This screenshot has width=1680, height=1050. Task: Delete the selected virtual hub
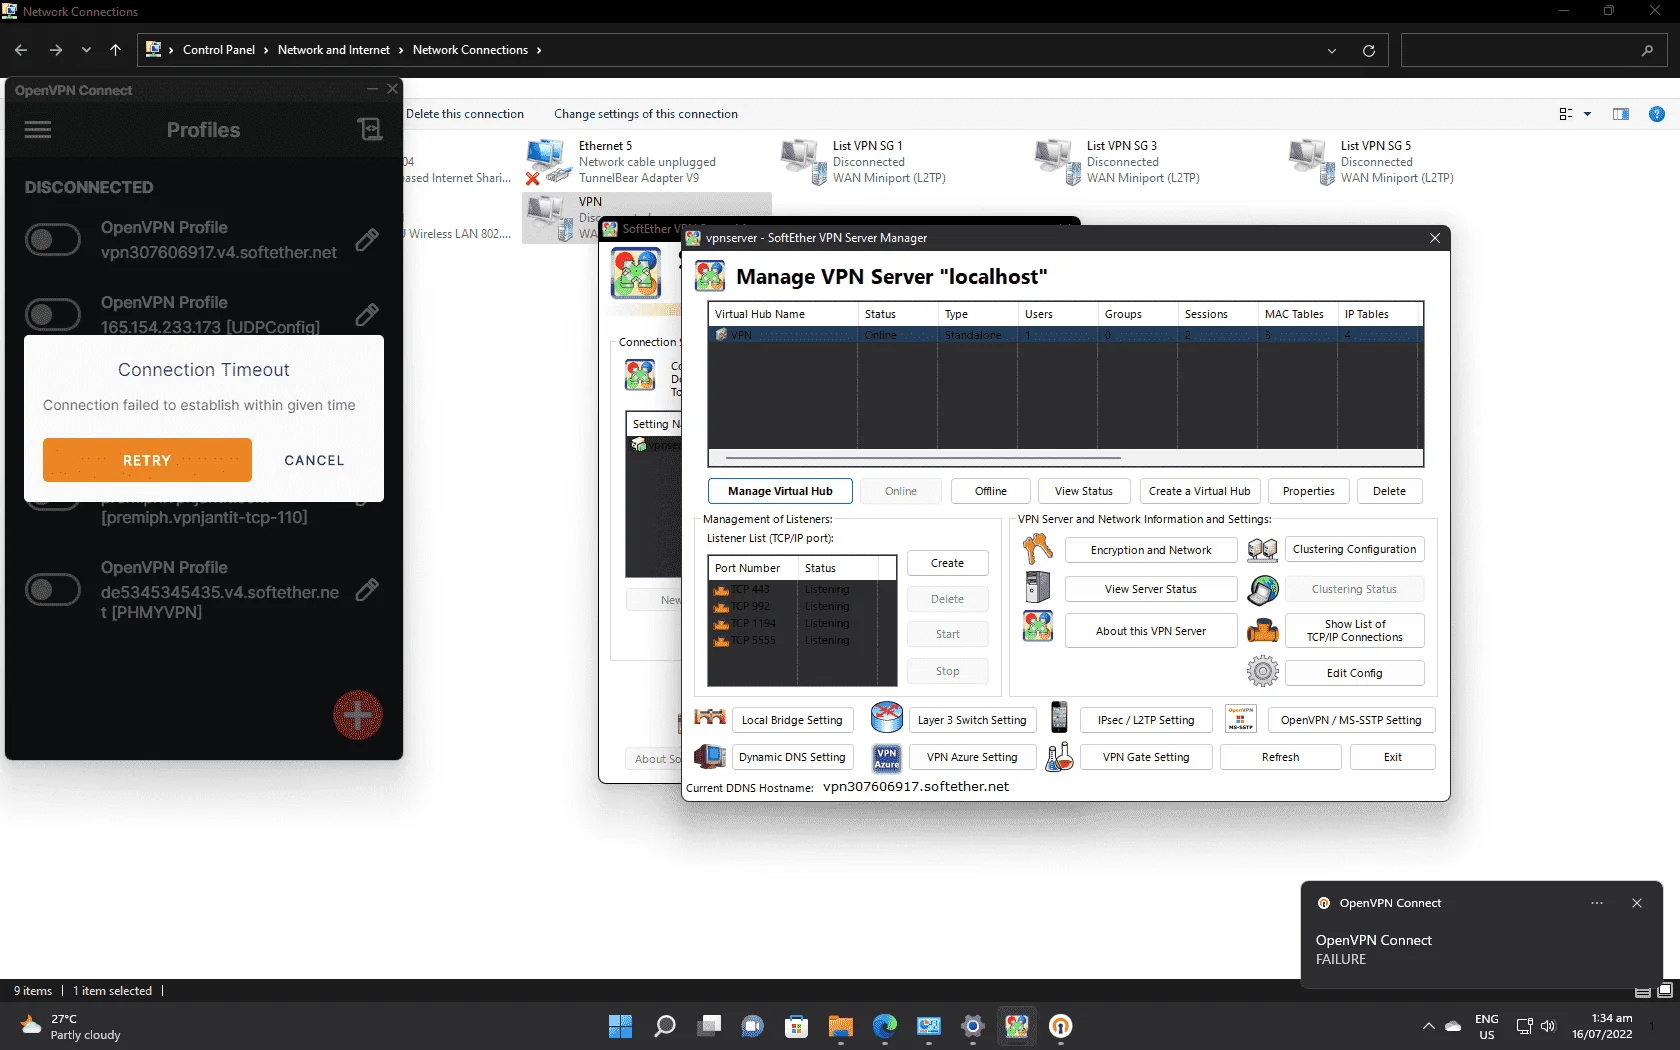[1389, 491]
